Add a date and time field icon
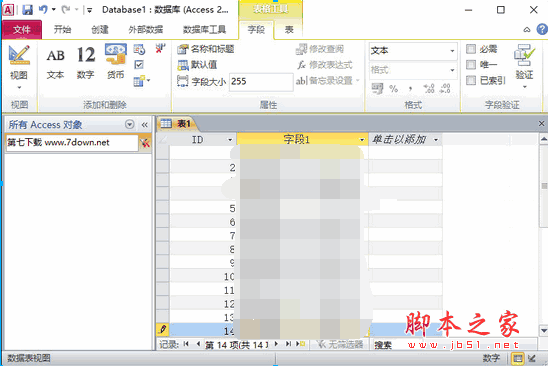Viewport: 548px width, 366px height. tap(139, 50)
